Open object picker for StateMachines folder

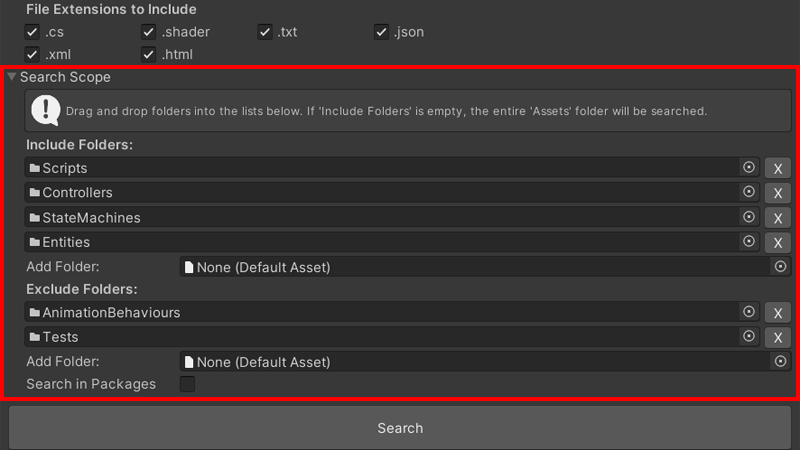(x=748, y=217)
